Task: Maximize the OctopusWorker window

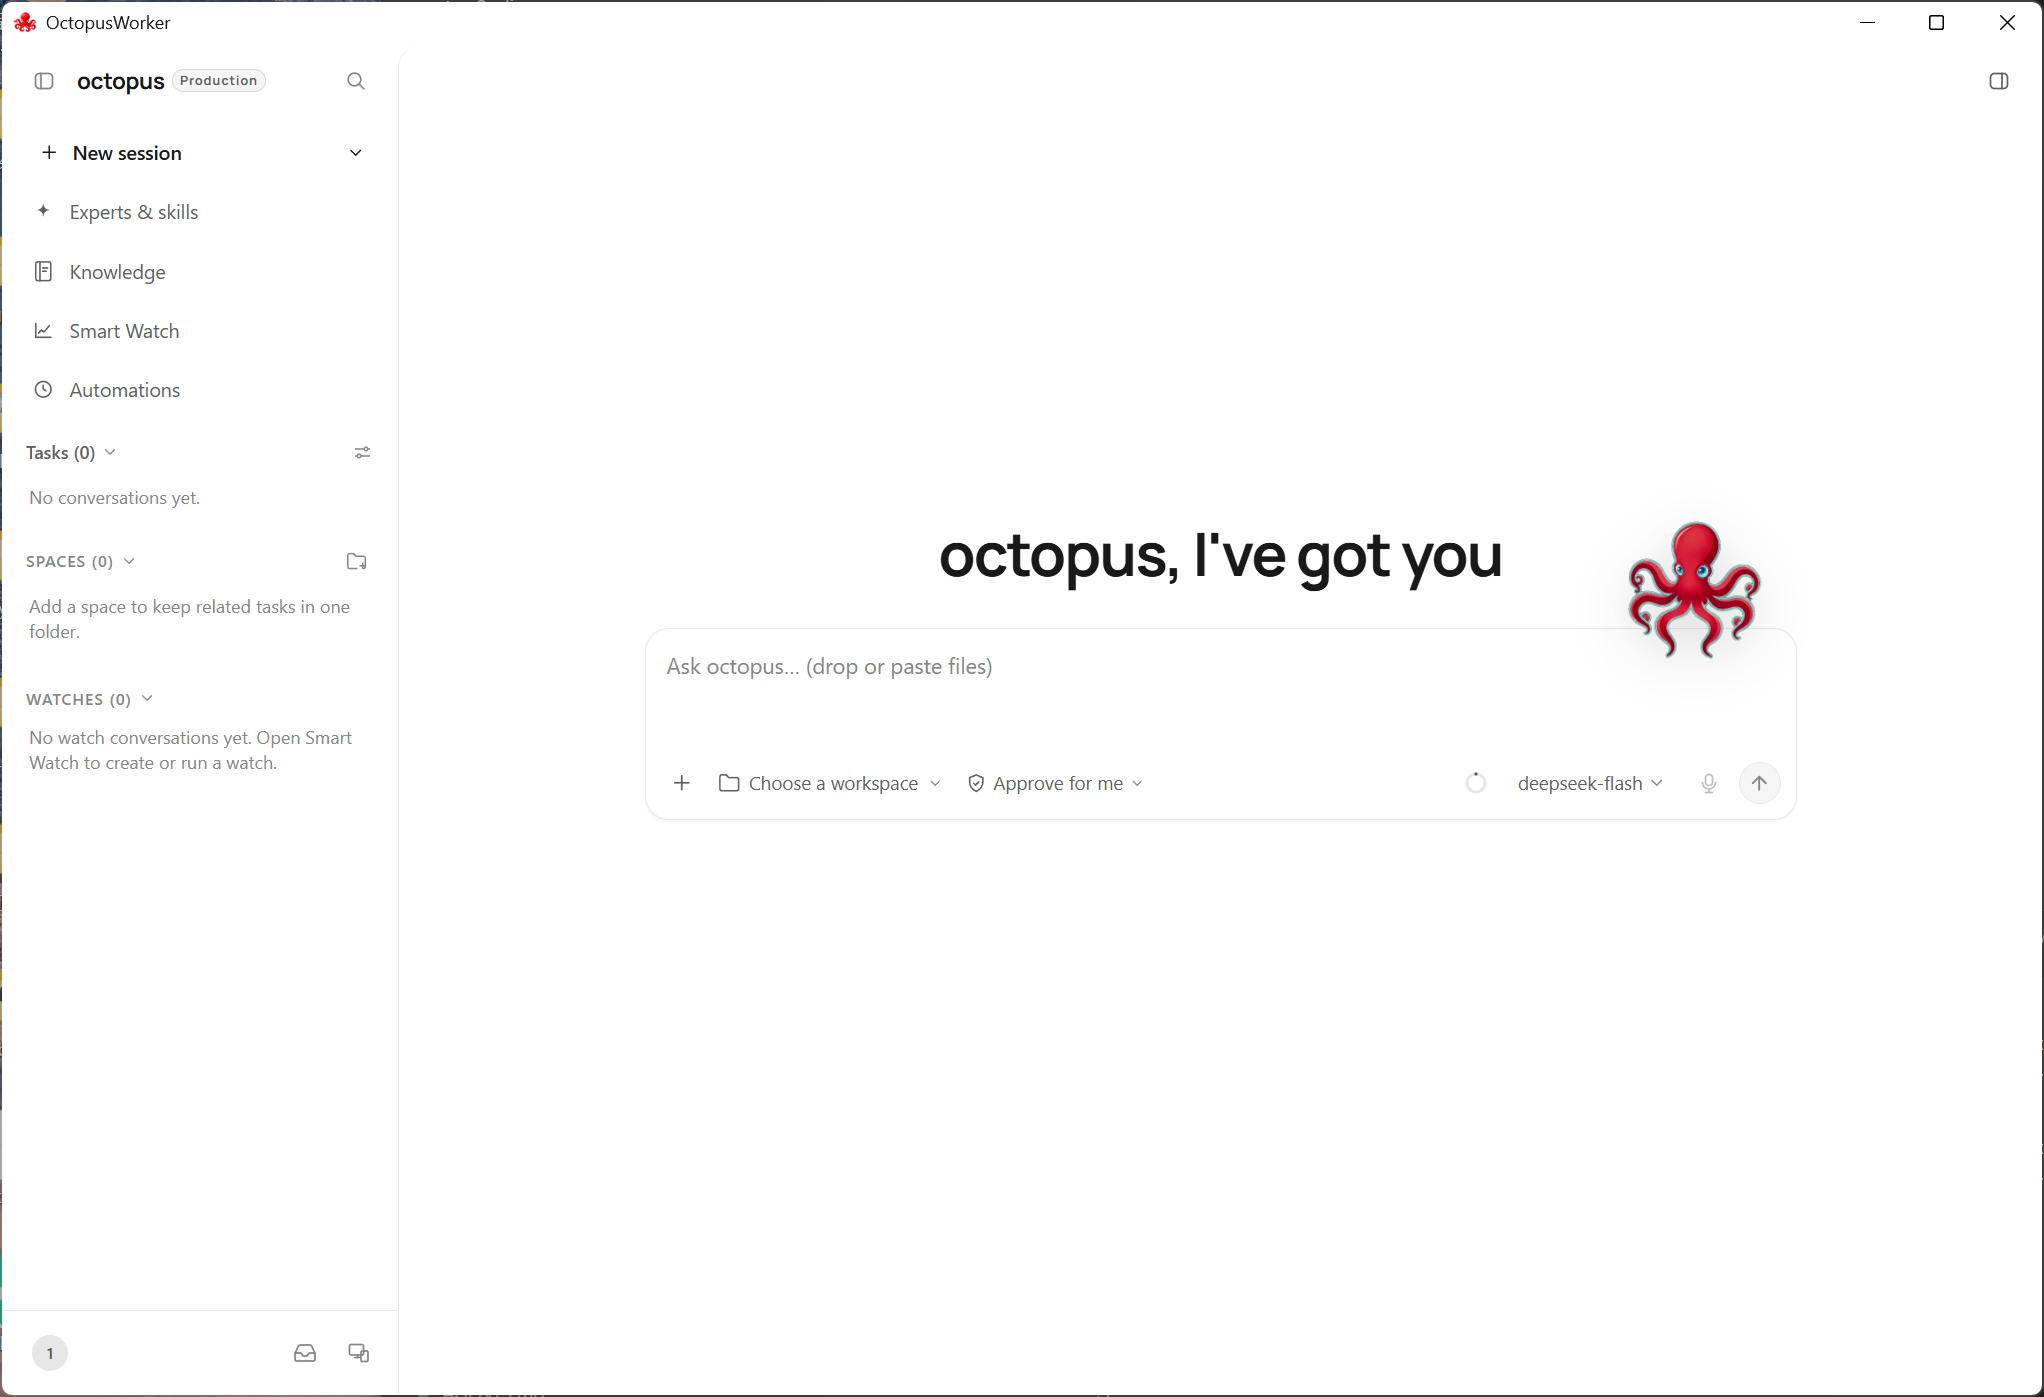Action: (x=1937, y=22)
